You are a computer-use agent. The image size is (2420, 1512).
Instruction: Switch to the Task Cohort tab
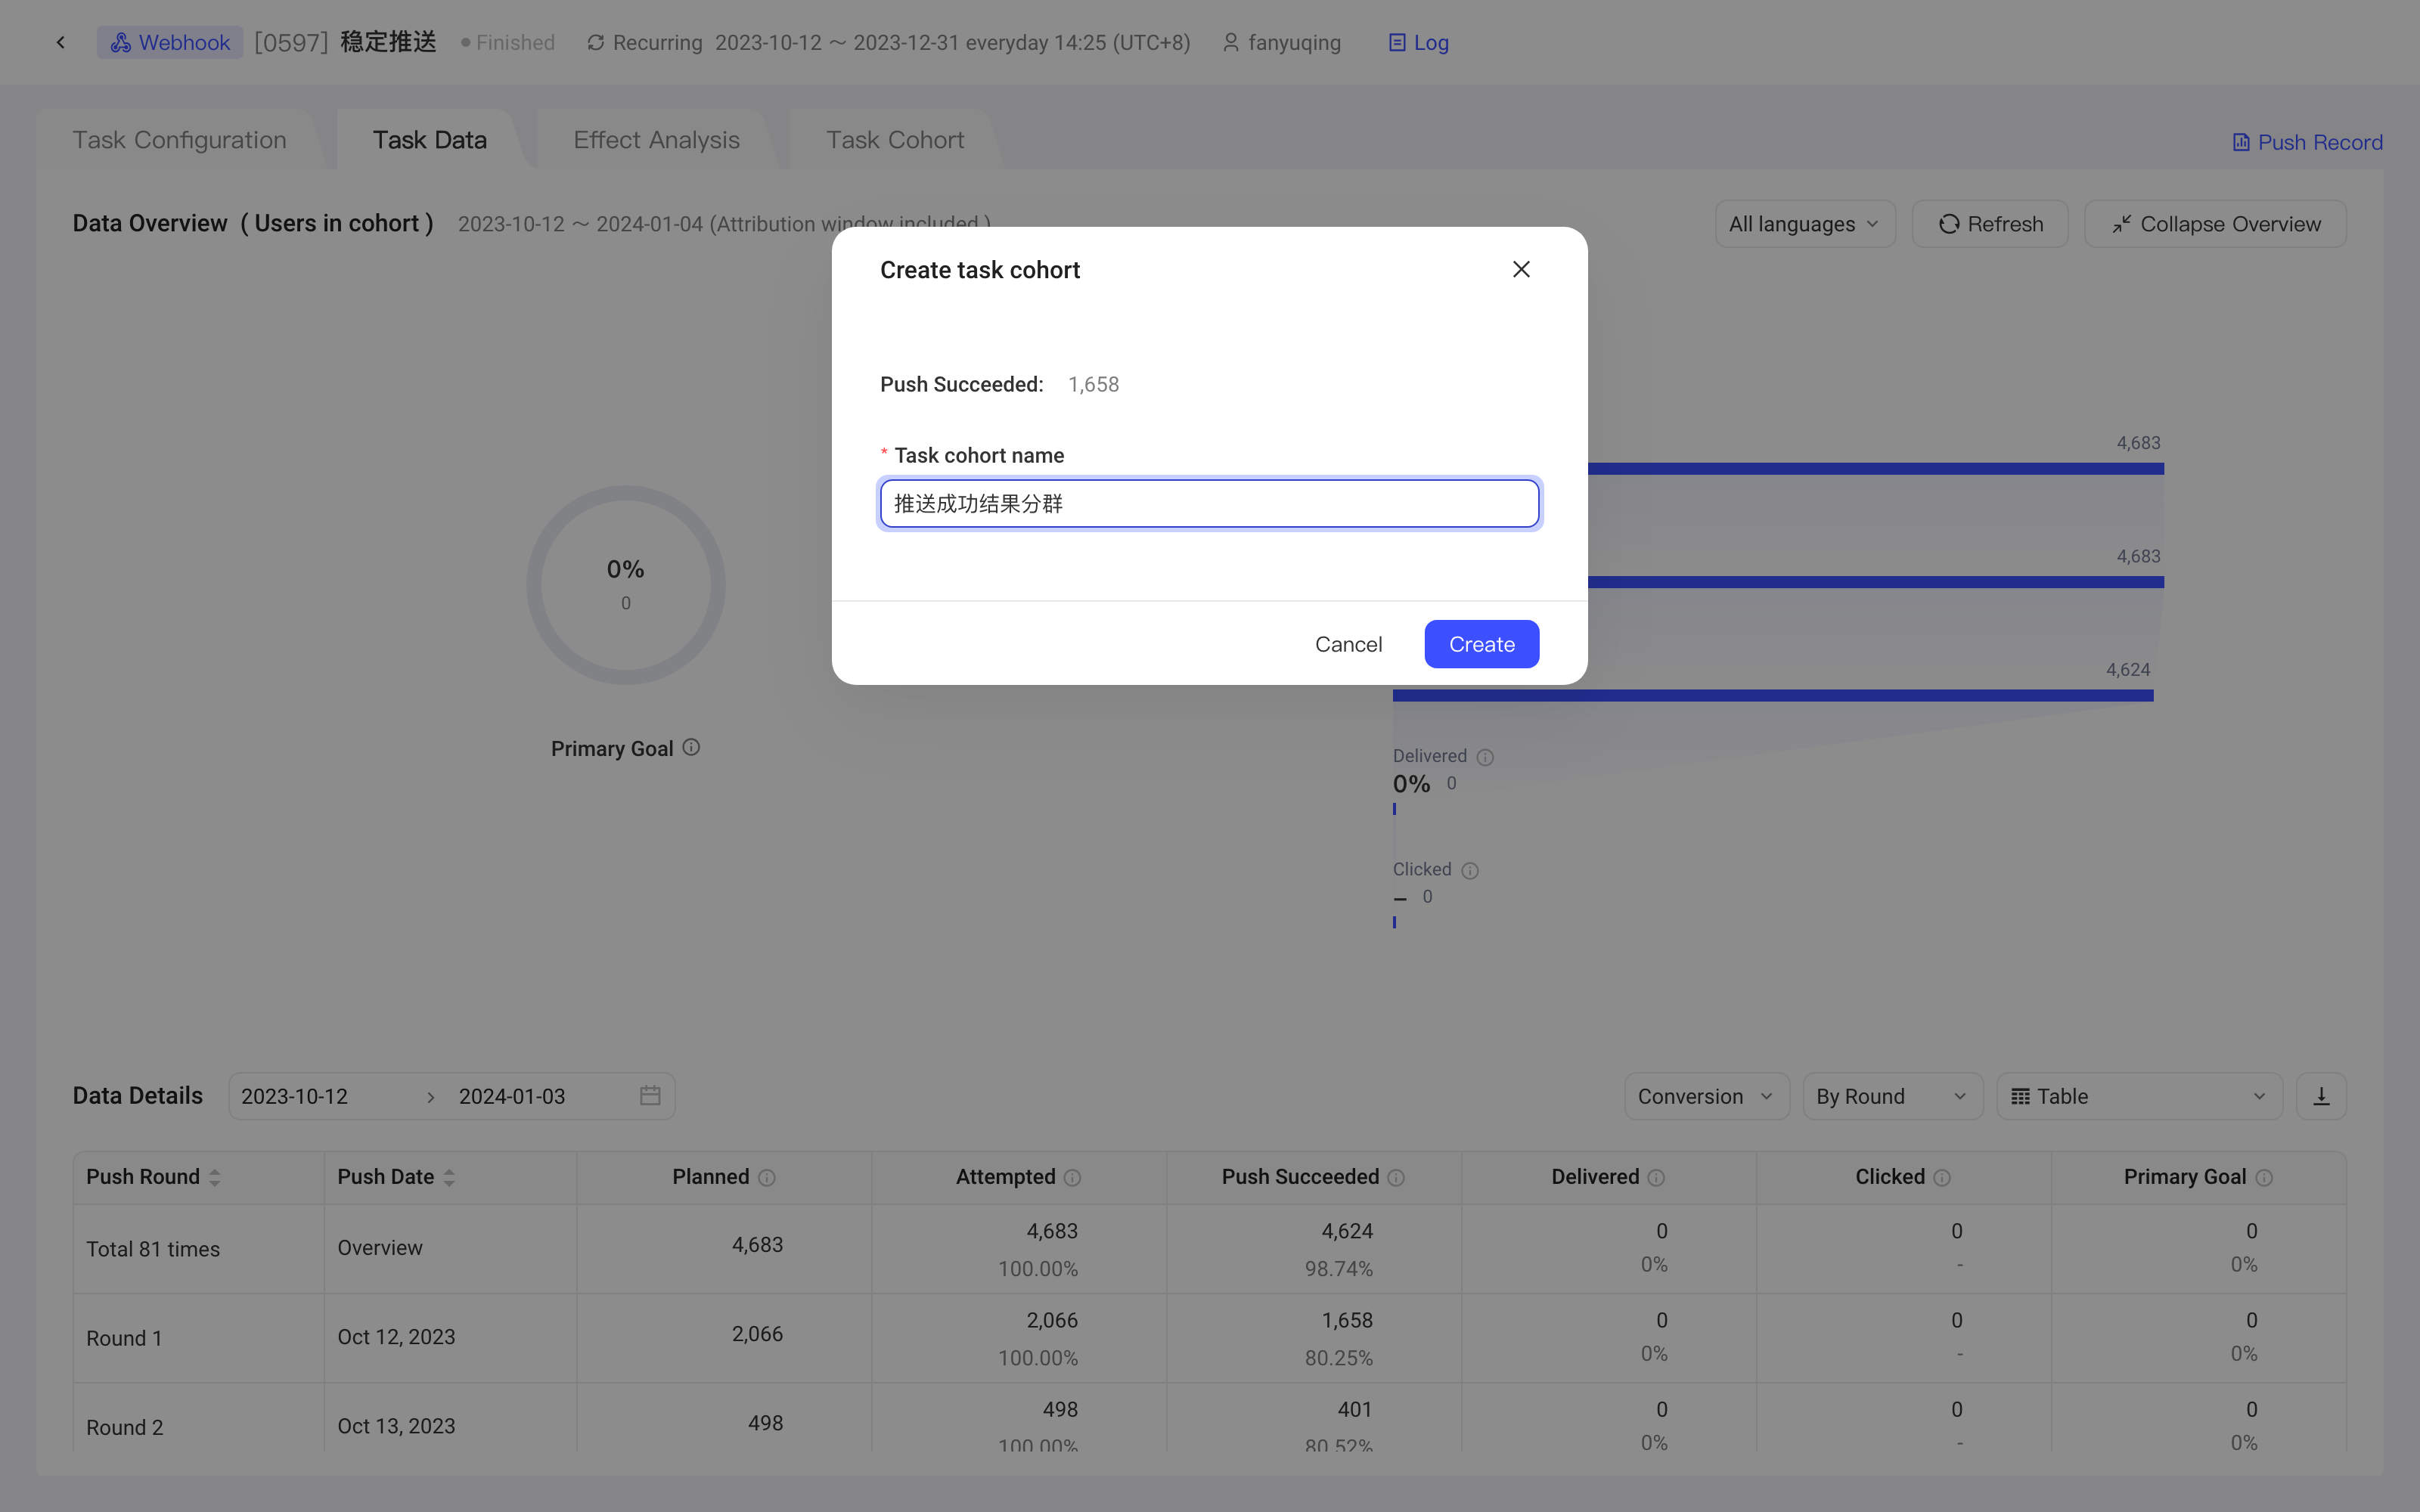[895, 140]
